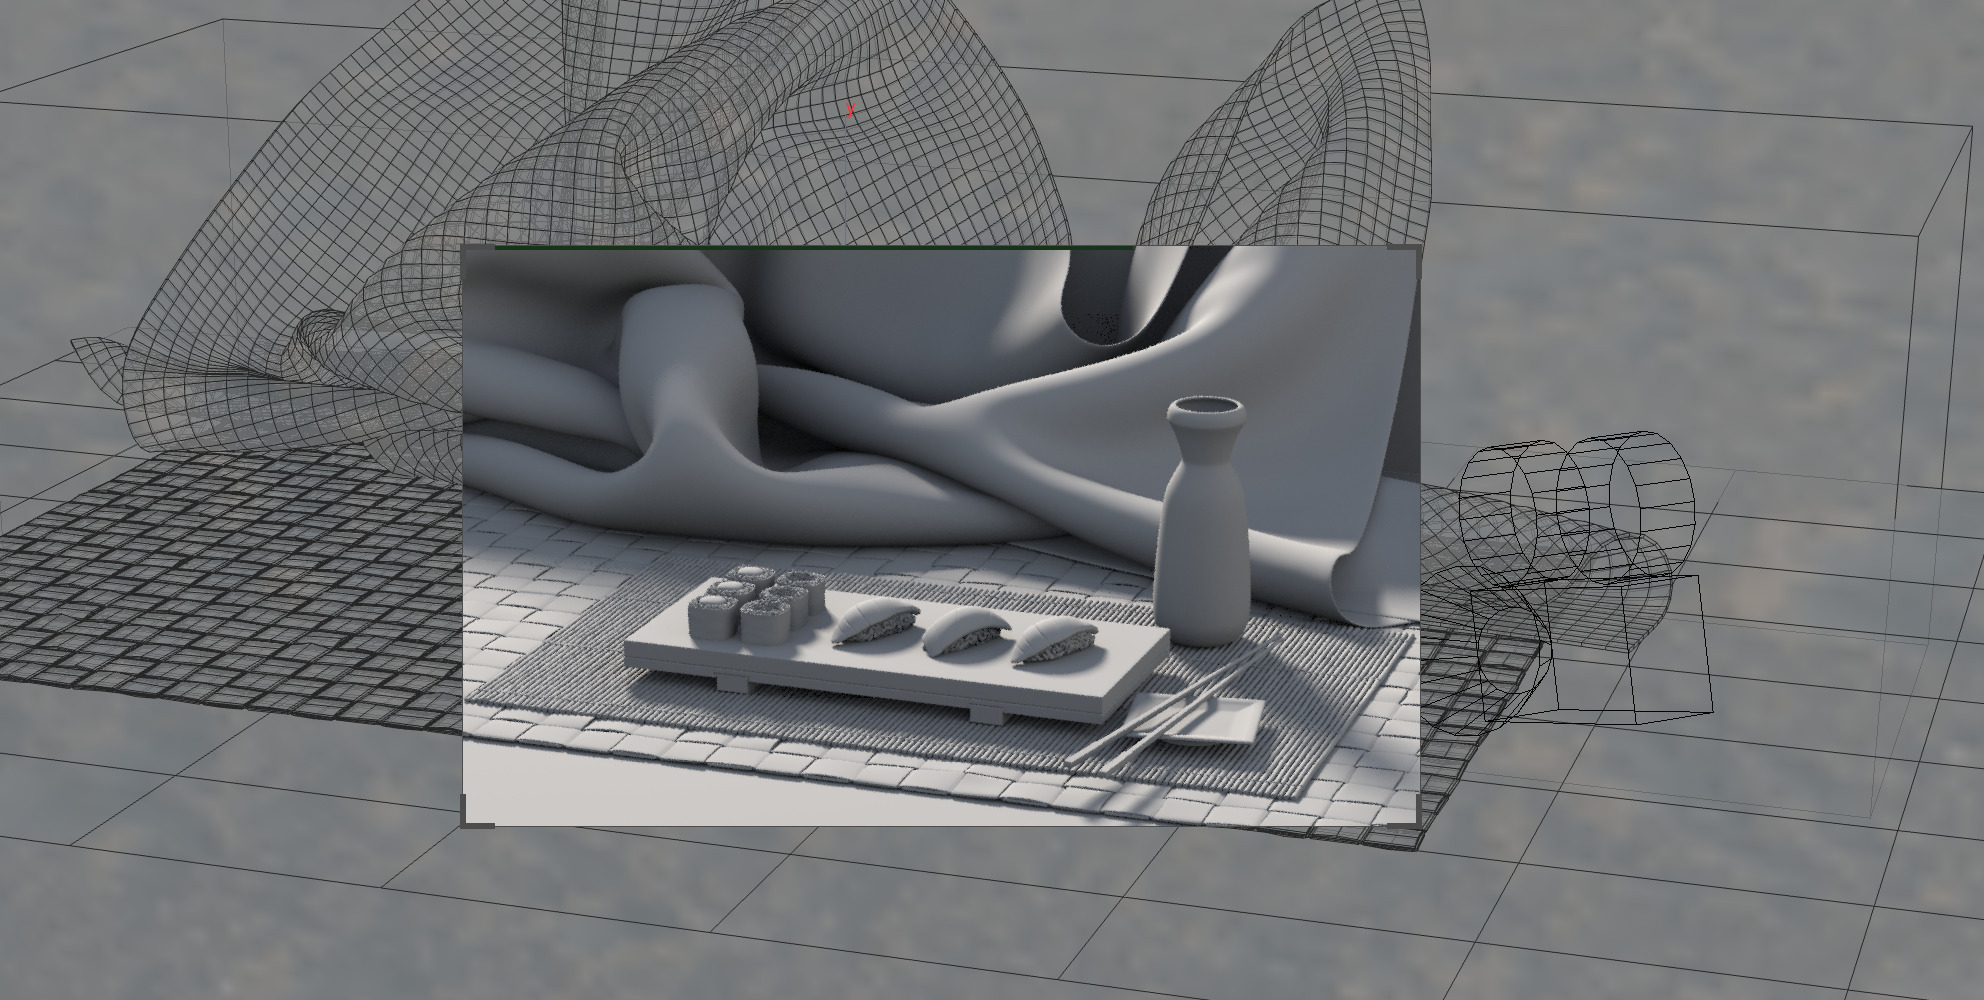1984x1000 pixels.
Task: Click the red Y axis label
Action: coord(851,110)
